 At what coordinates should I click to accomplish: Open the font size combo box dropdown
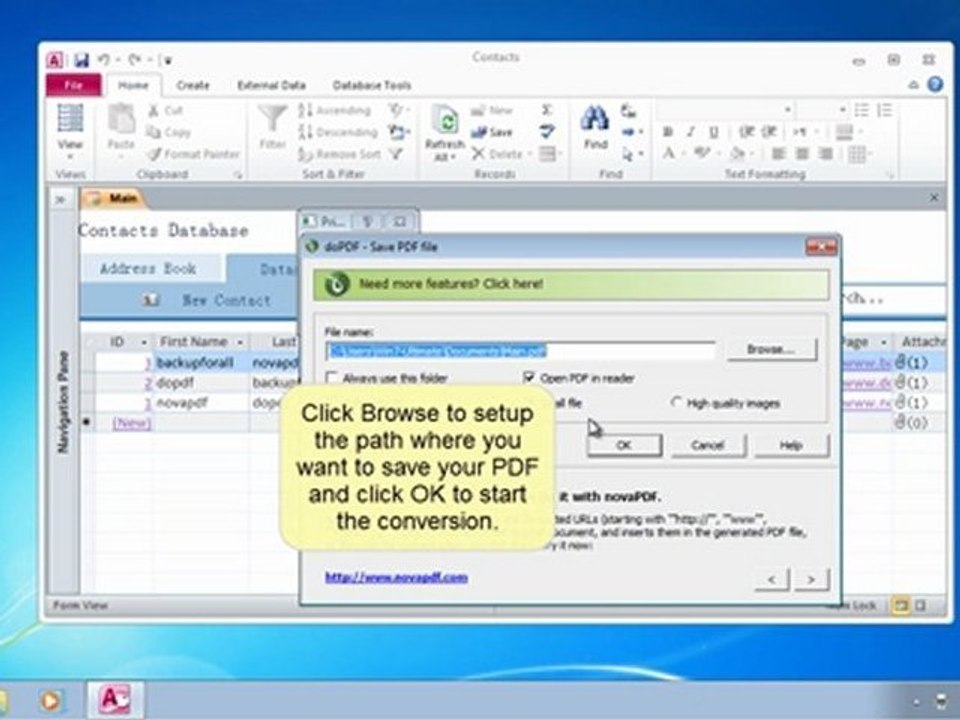[843, 110]
